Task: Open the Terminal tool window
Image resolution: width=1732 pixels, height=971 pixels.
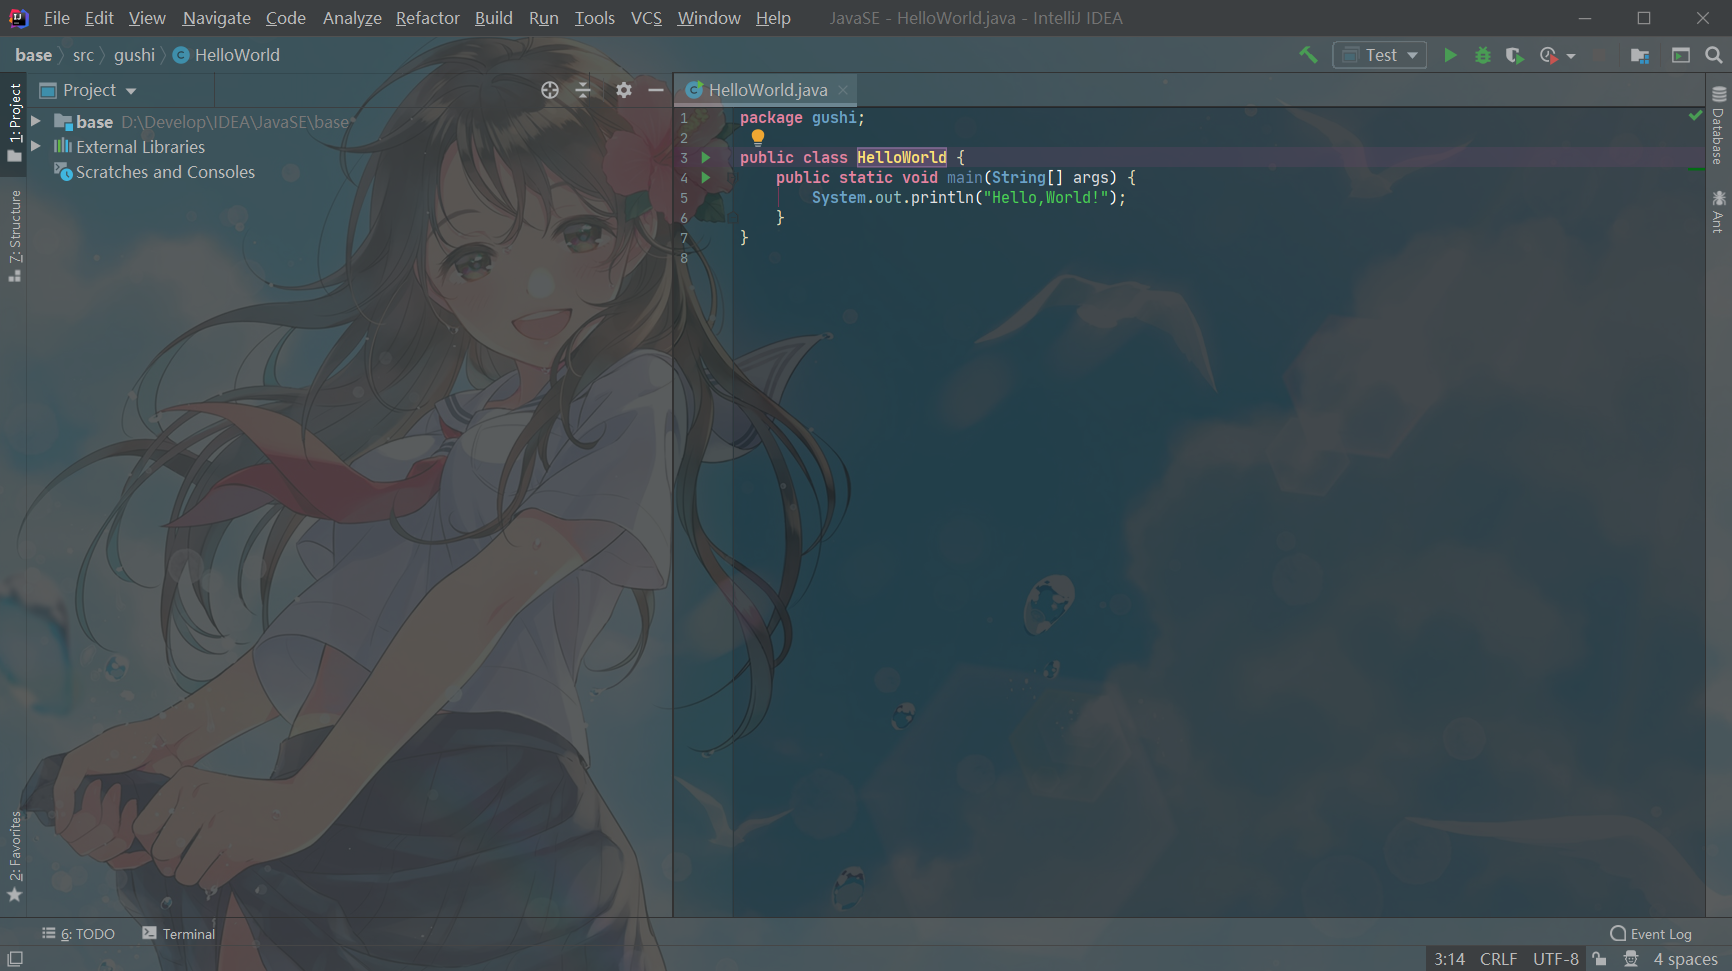Action: click(x=179, y=934)
